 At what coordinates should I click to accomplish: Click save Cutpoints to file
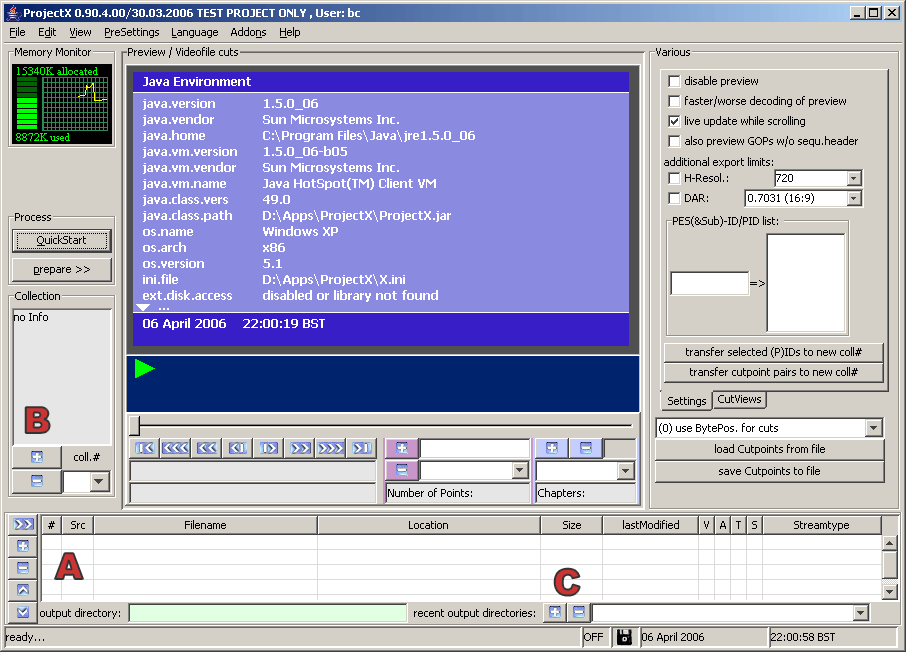point(768,471)
